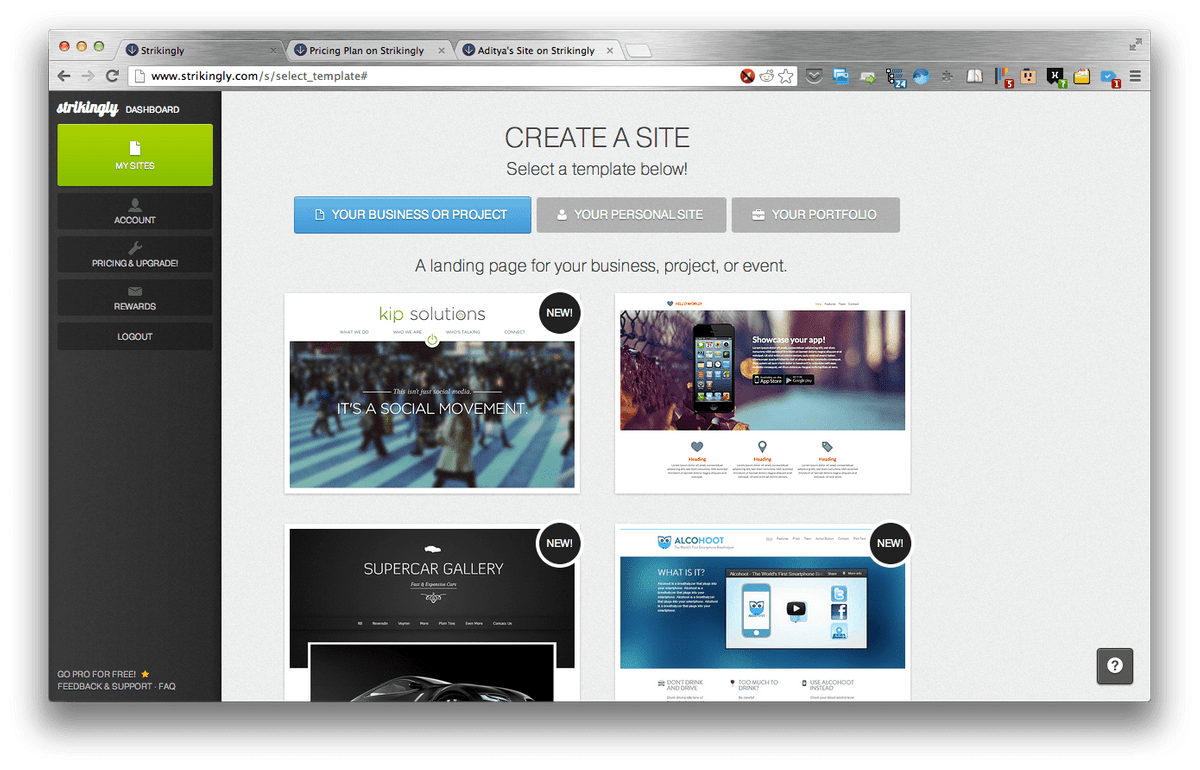Click Logout in the sidebar

tap(135, 336)
